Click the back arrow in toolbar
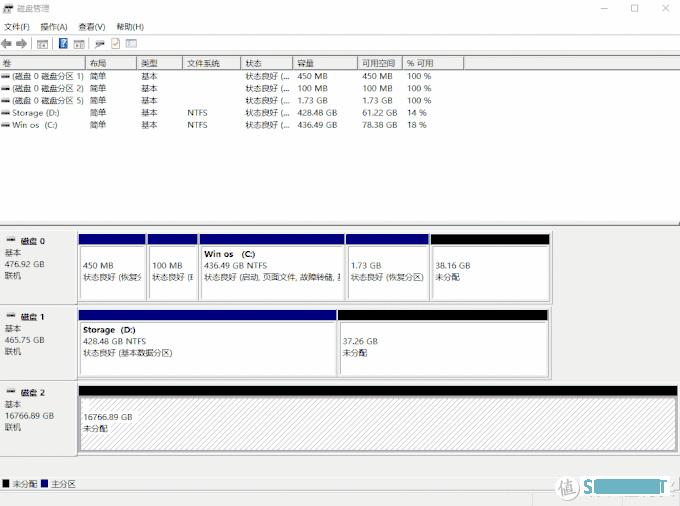 (7, 43)
